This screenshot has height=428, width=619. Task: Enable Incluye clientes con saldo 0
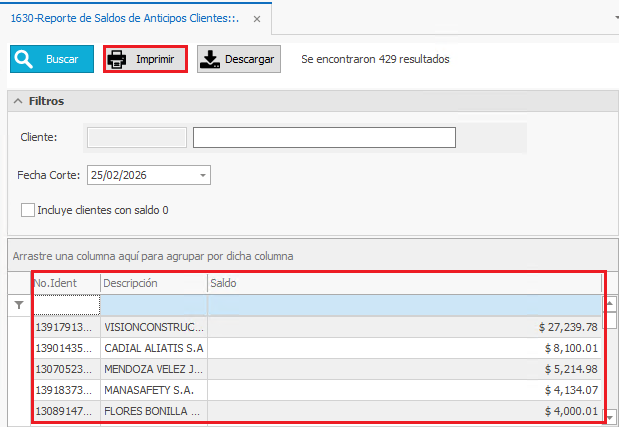coord(28,210)
